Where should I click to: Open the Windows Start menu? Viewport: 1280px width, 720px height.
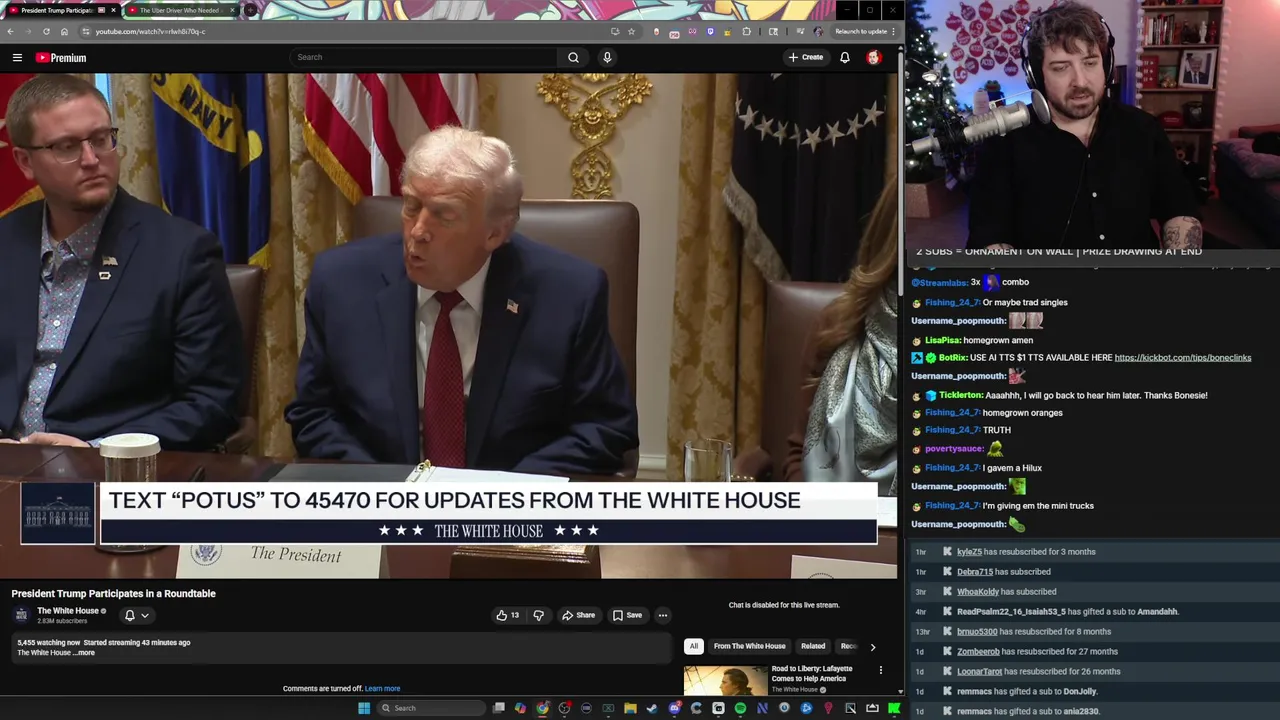[x=364, y=708]
